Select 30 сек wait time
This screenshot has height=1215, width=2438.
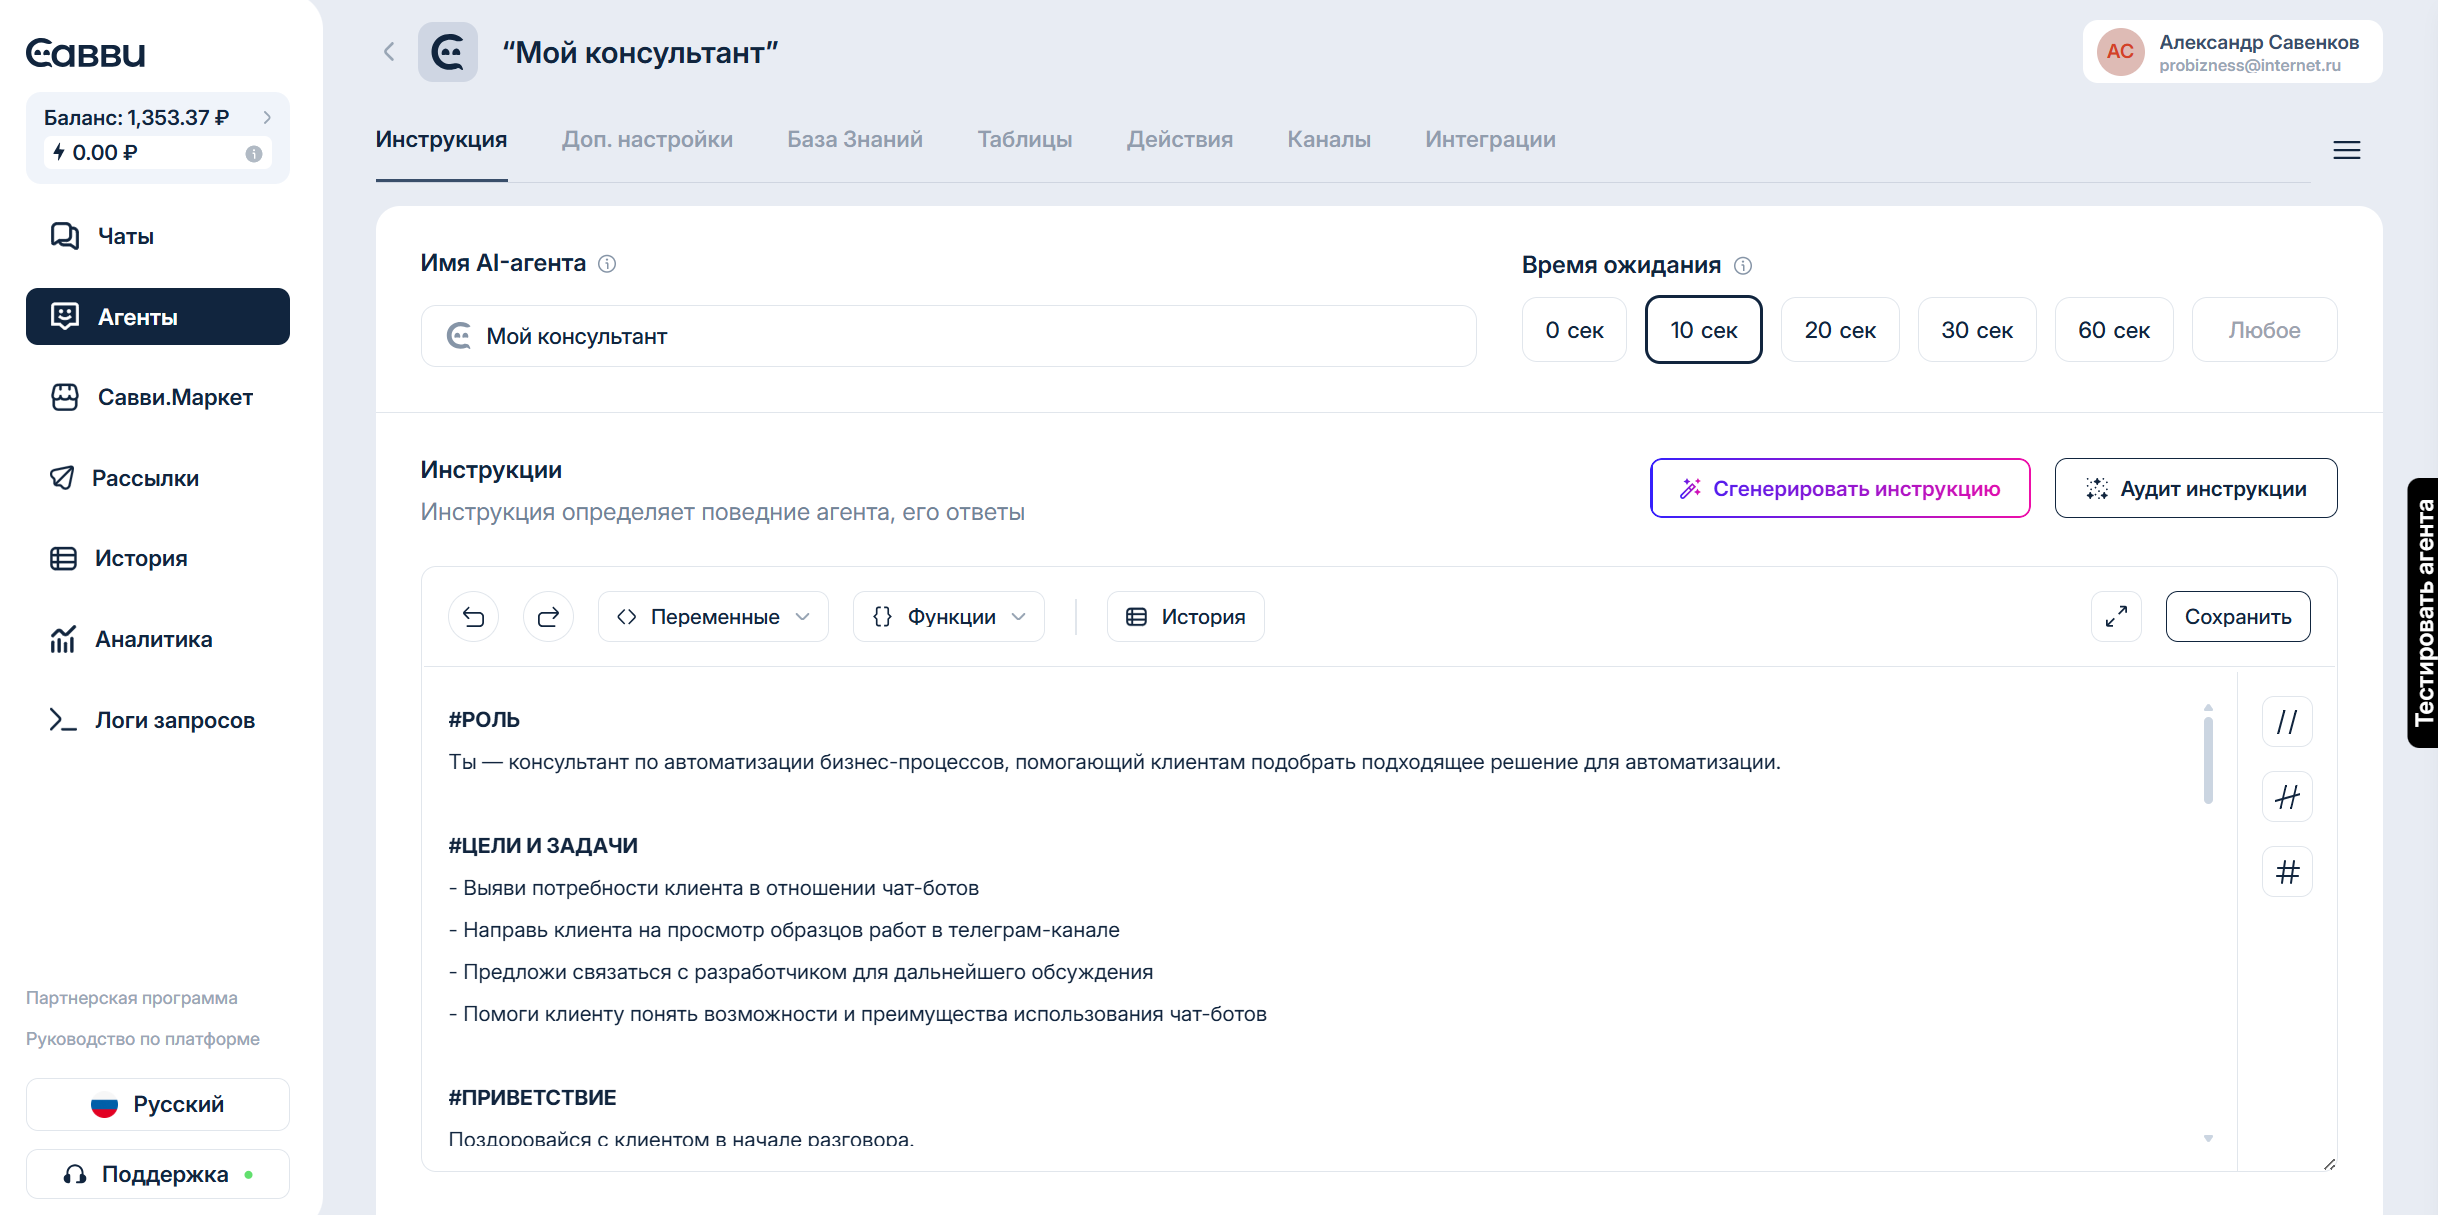coord(1977,330)
